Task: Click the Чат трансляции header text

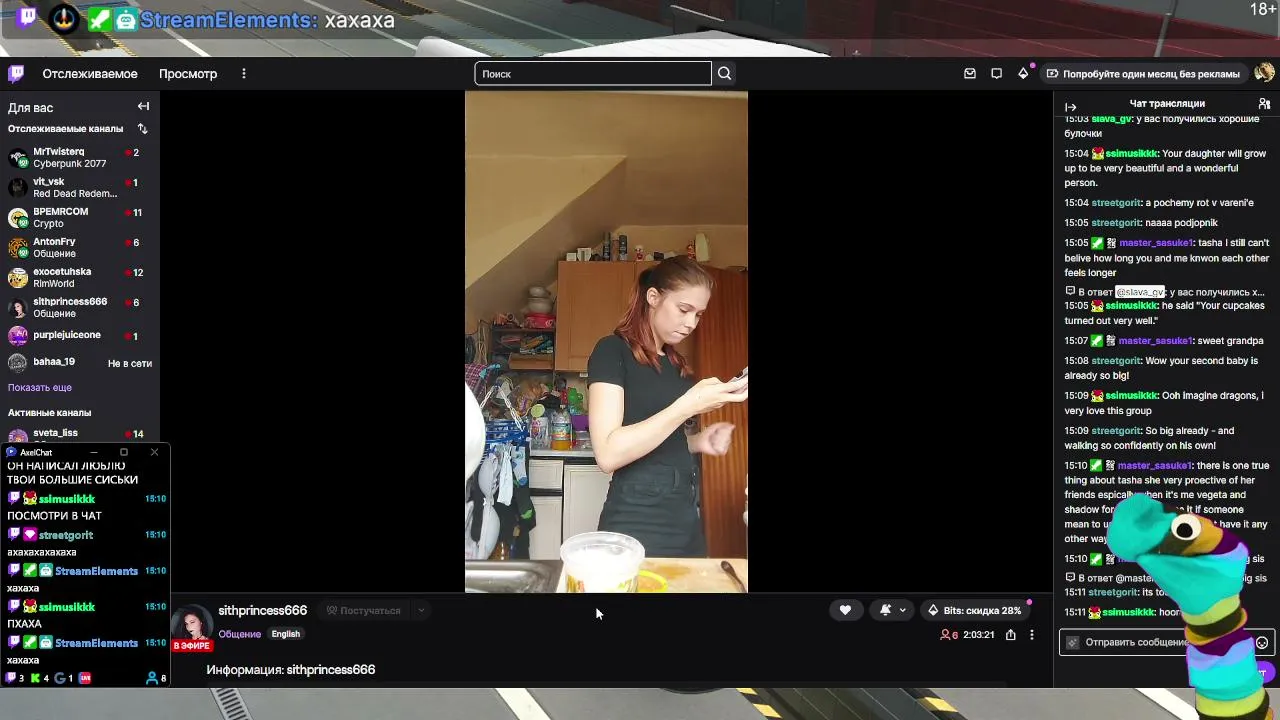Action: click(1167, 103)
